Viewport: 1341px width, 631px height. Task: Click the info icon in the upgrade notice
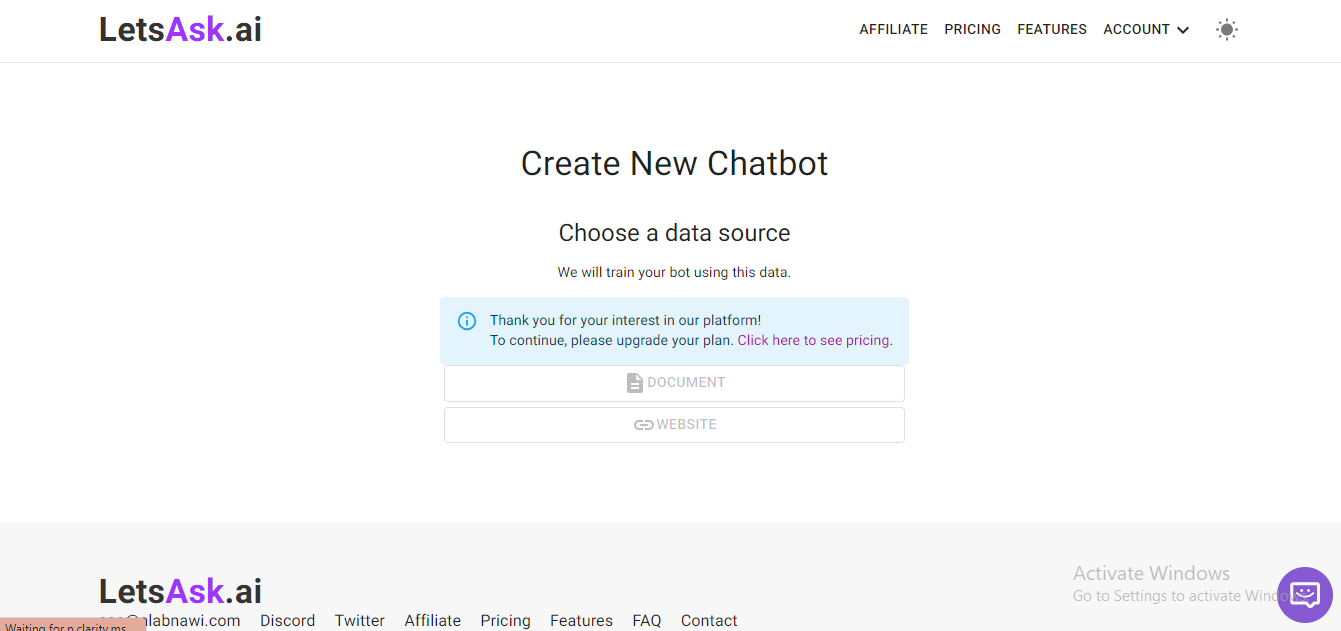[x=467, y=321]
